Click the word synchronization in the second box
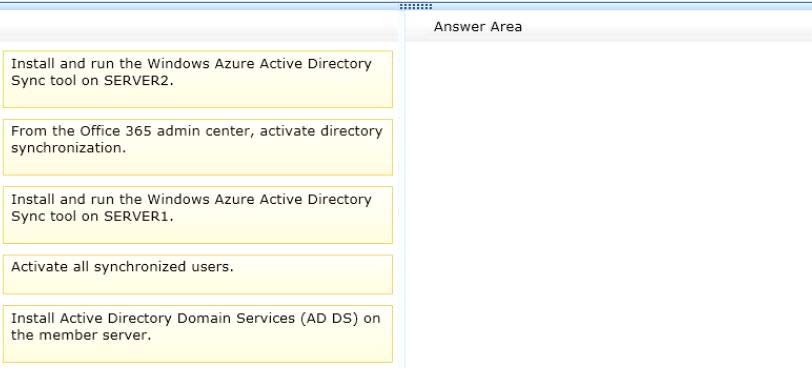812x368 pixels. click(x=68, y=149)
